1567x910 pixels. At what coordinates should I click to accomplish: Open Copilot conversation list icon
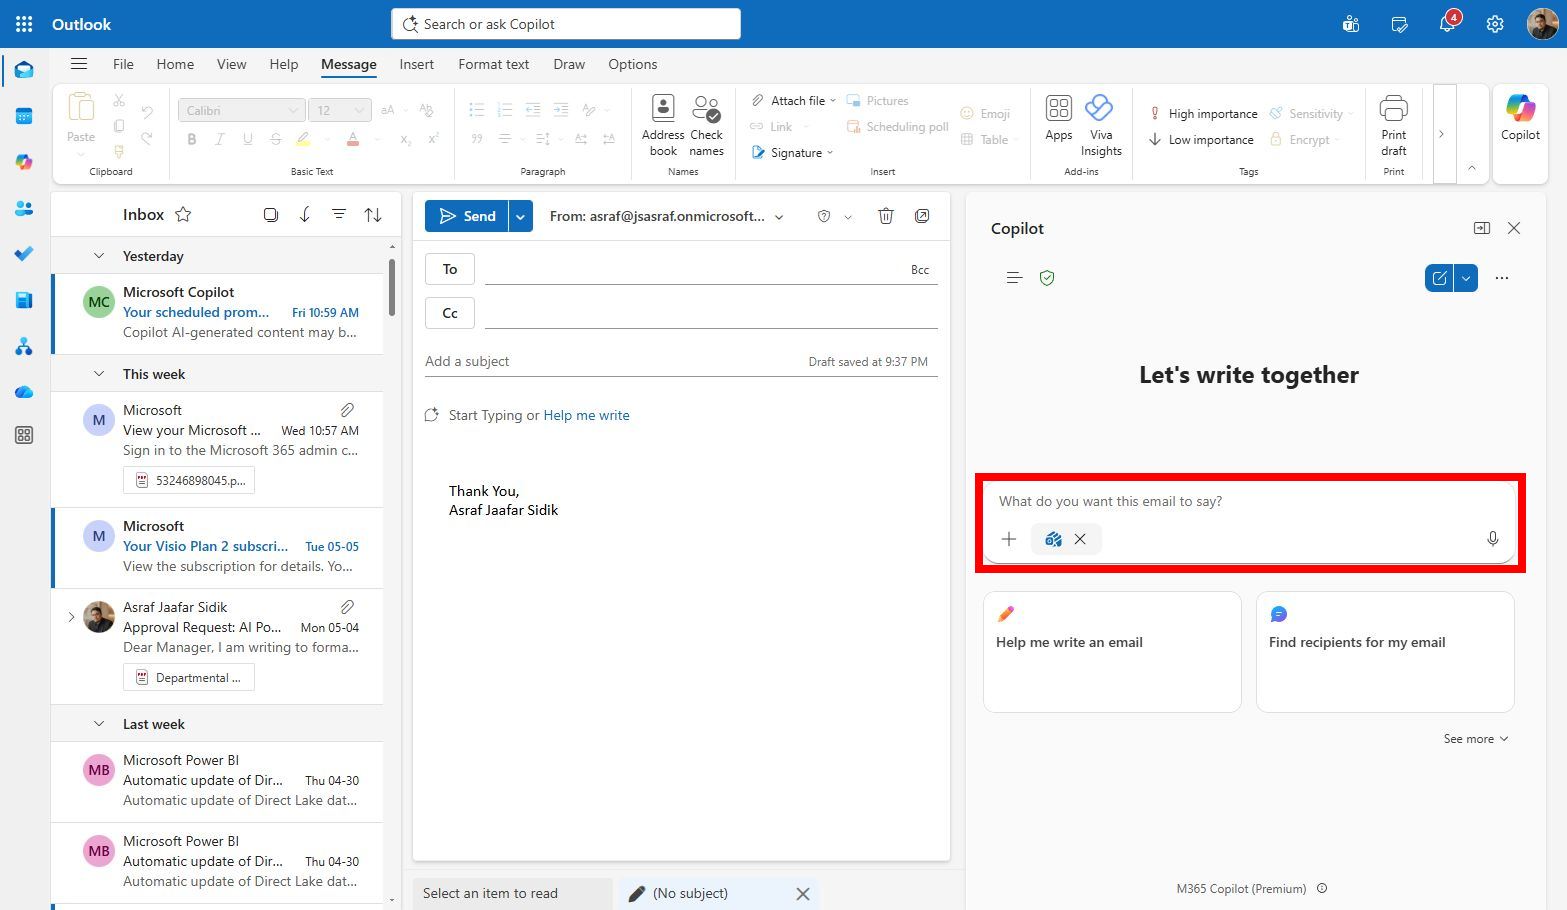coord(1014,278)
